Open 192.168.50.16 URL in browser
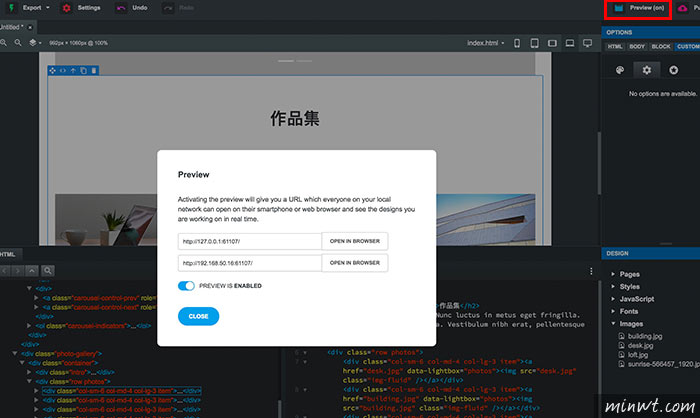 pyautogui.click(x=354, y=263)
